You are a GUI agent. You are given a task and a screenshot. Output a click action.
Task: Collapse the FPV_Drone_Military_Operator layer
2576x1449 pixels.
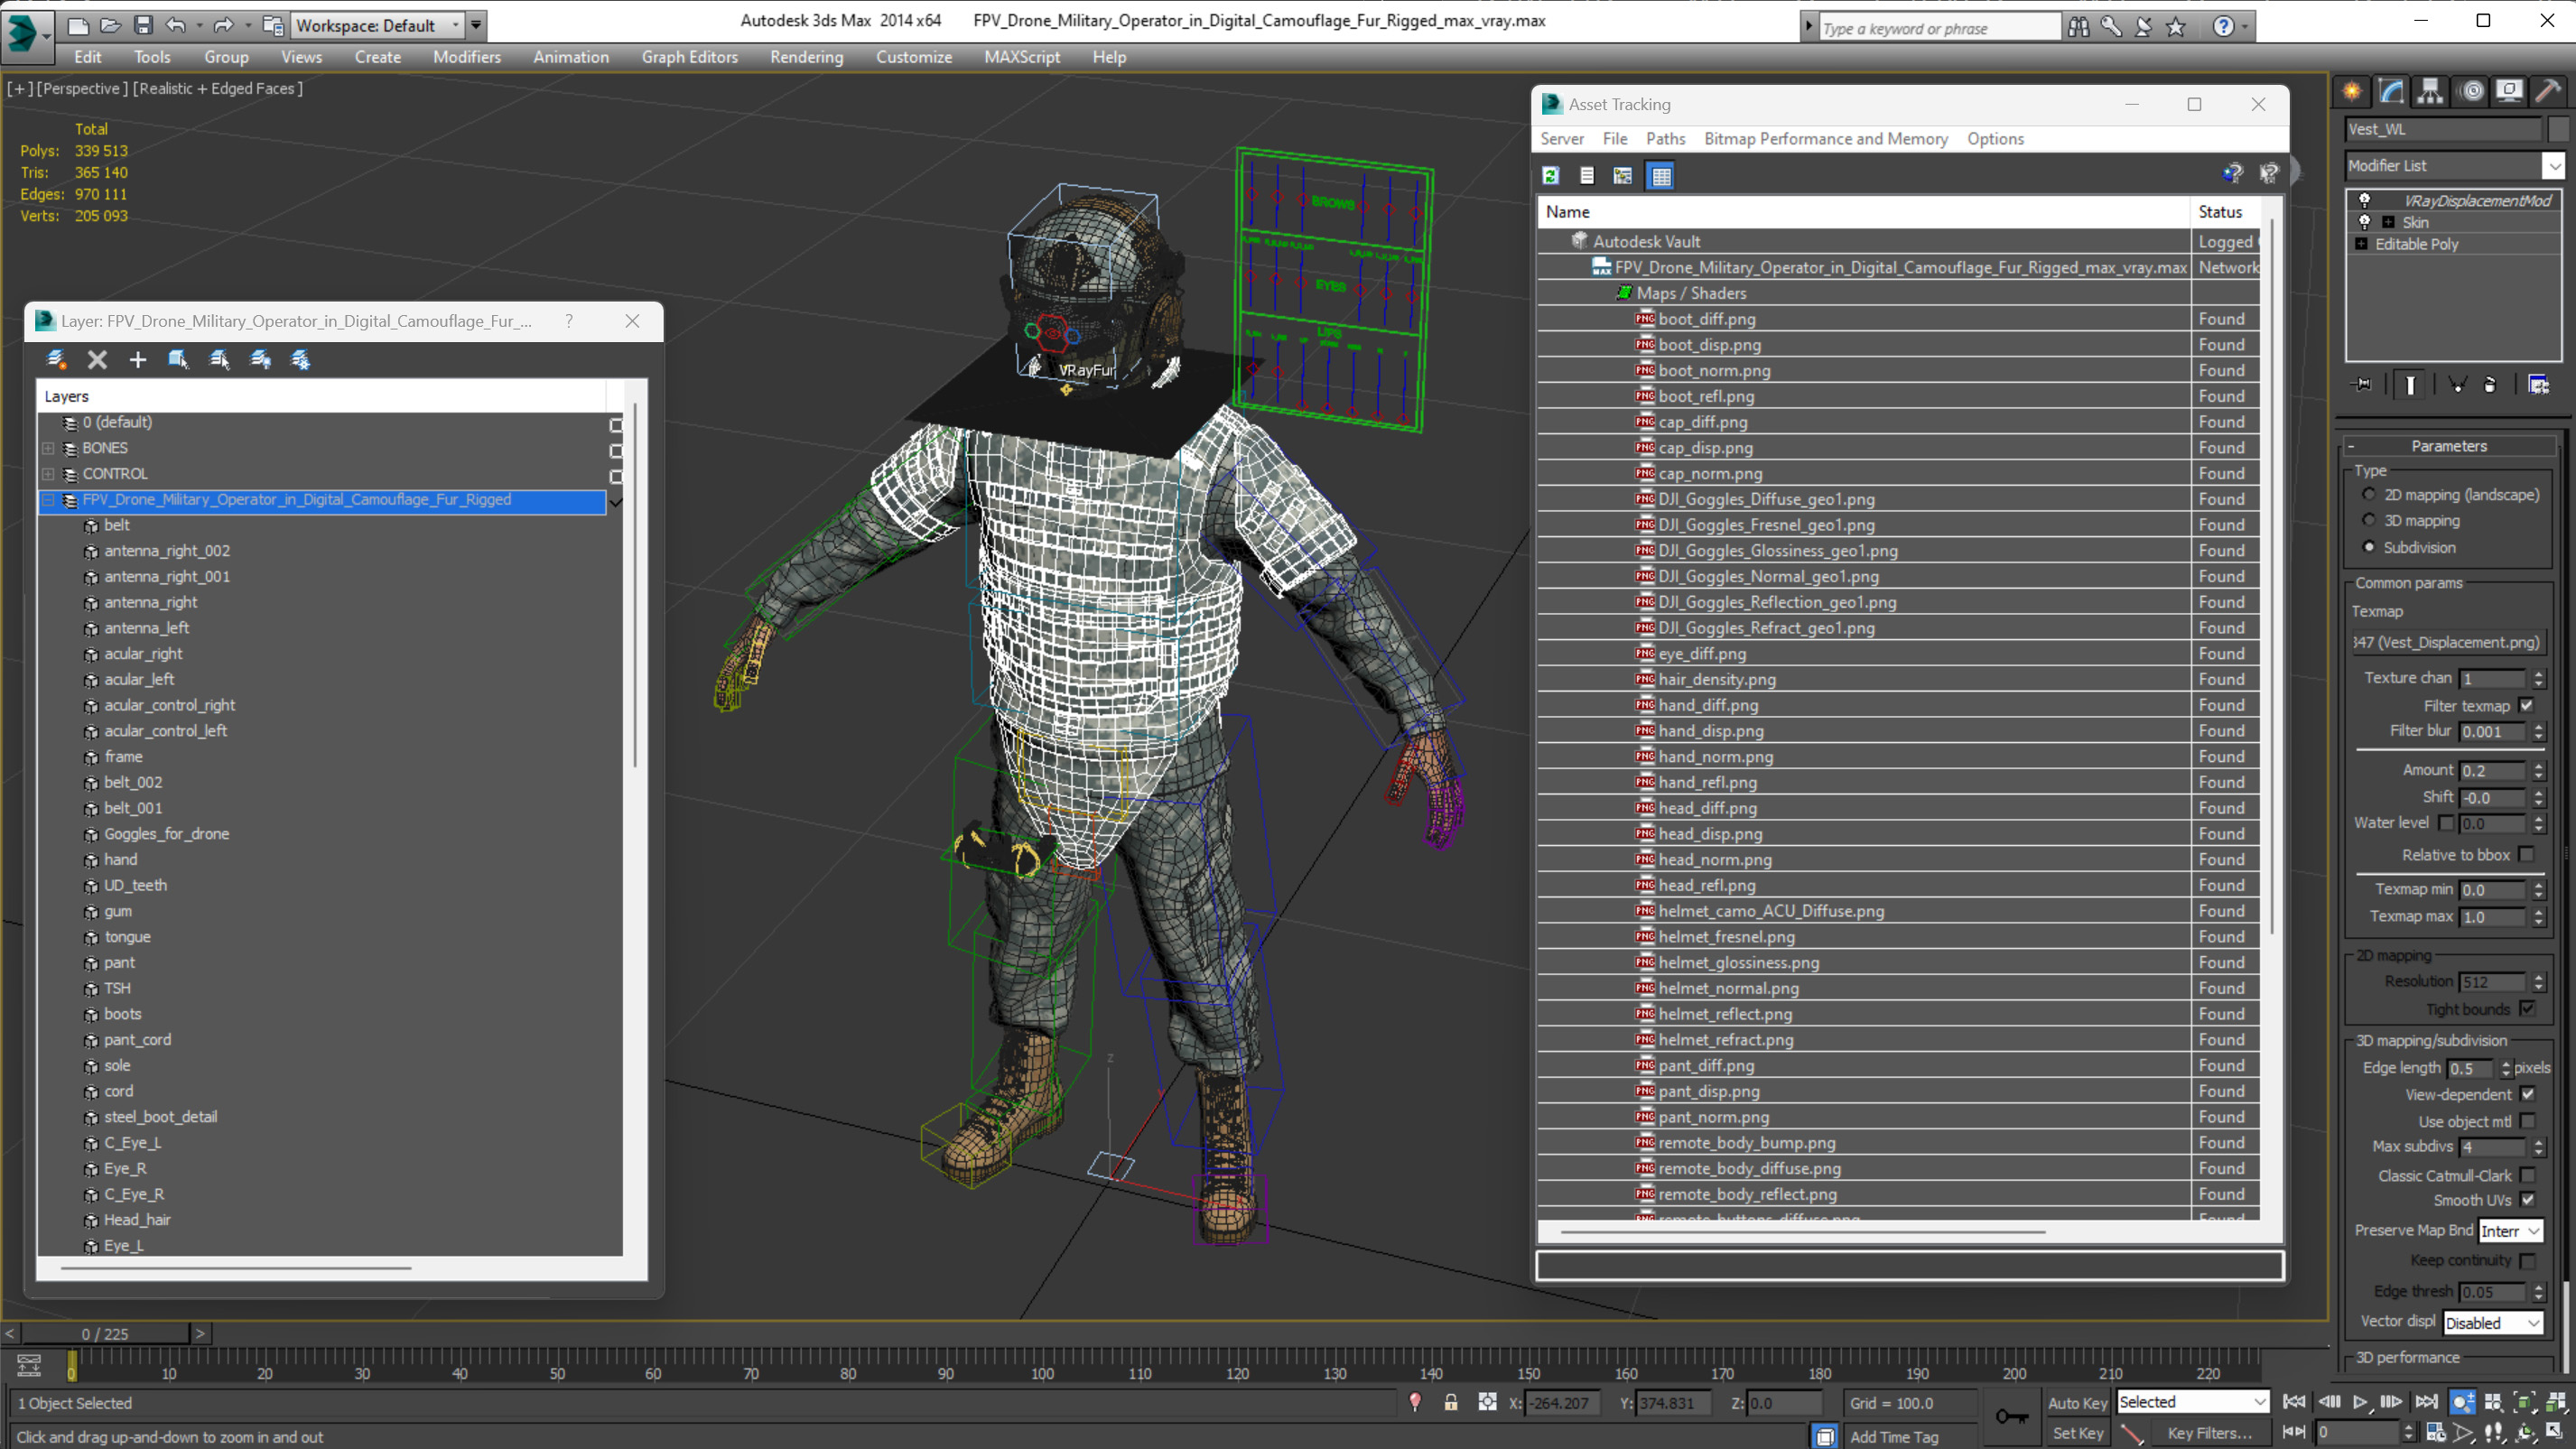tap(48, 500)
